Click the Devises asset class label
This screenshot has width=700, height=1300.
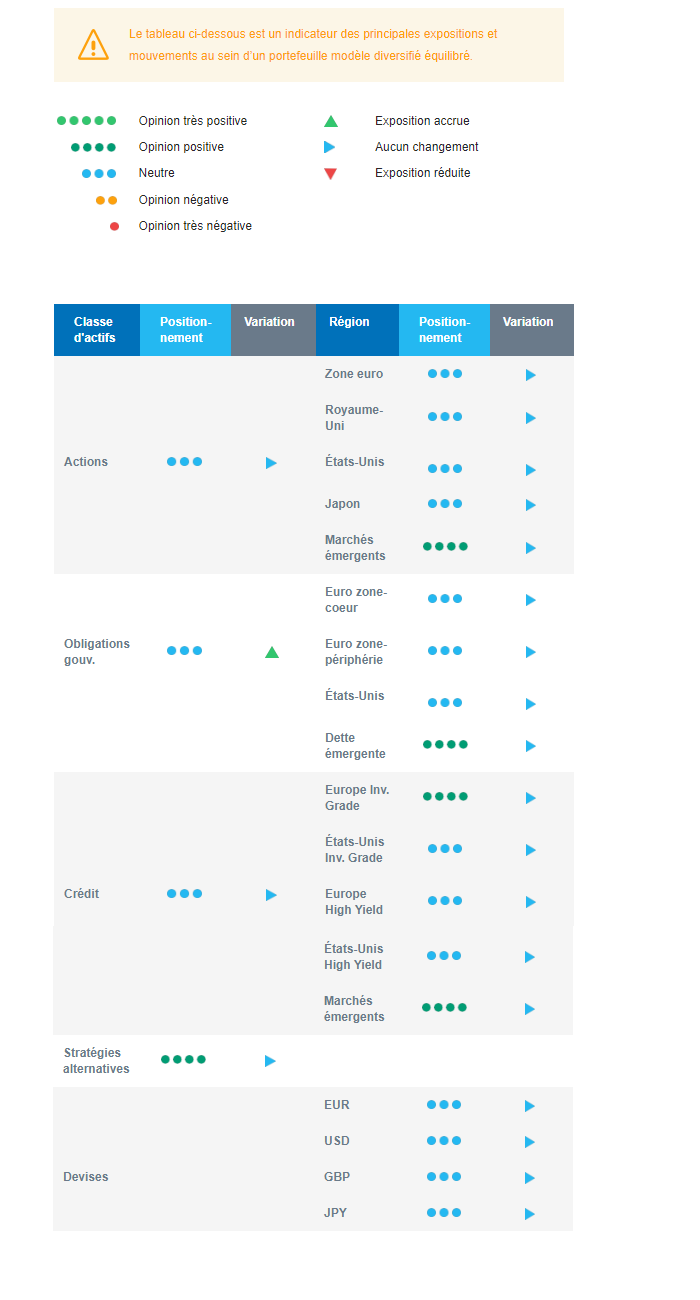click(x=86, y=1177)
